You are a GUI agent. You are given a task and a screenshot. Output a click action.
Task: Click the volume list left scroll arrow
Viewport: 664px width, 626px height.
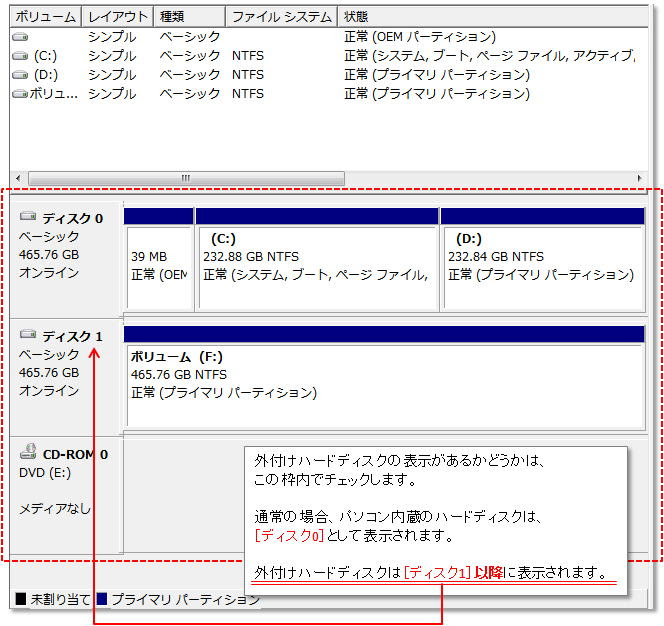pos(18,178)
